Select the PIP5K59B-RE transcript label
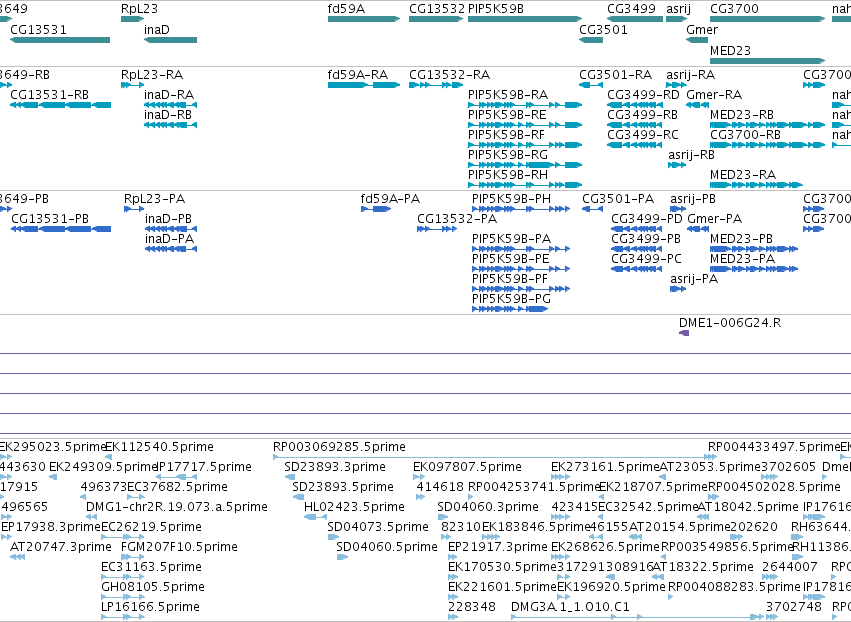 click(x=507, y=115)
